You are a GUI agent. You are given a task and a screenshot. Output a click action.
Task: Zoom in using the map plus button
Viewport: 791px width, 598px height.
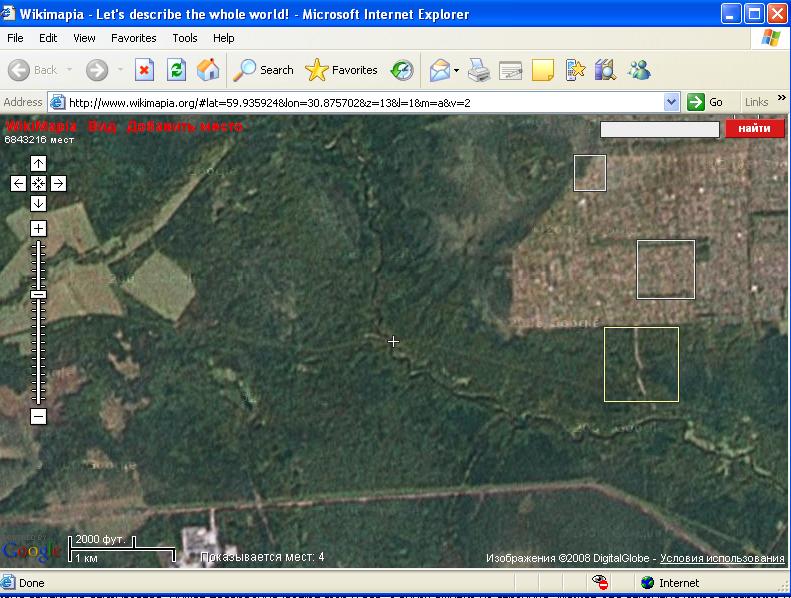[x=38, y=229]
